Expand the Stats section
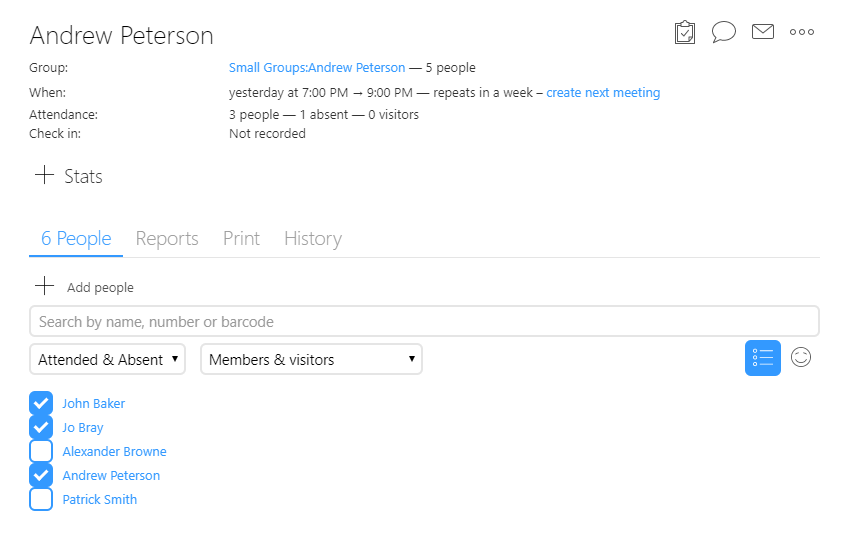 coord(83,177)
